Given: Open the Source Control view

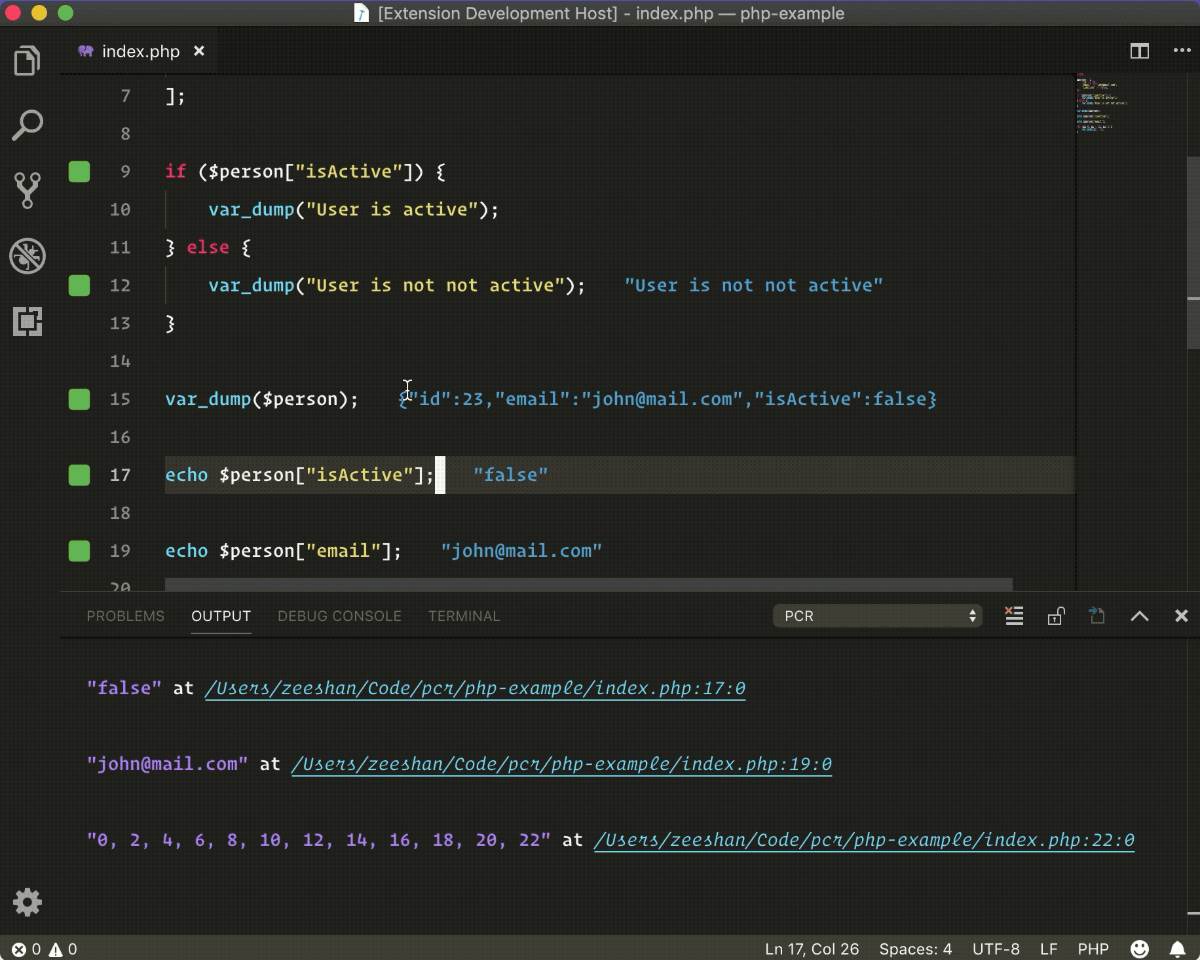Looking at the screenshot, I should tap(27, 190).
